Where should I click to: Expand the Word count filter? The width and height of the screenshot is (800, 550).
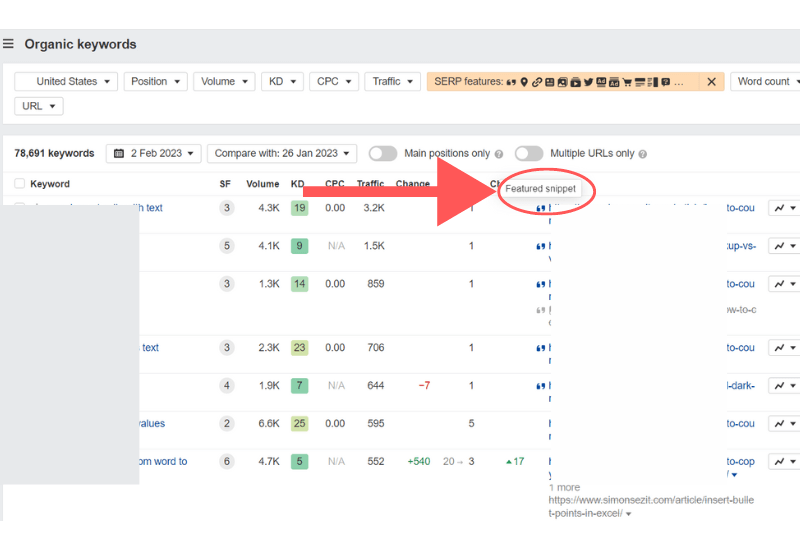click(x=766, y=82)
